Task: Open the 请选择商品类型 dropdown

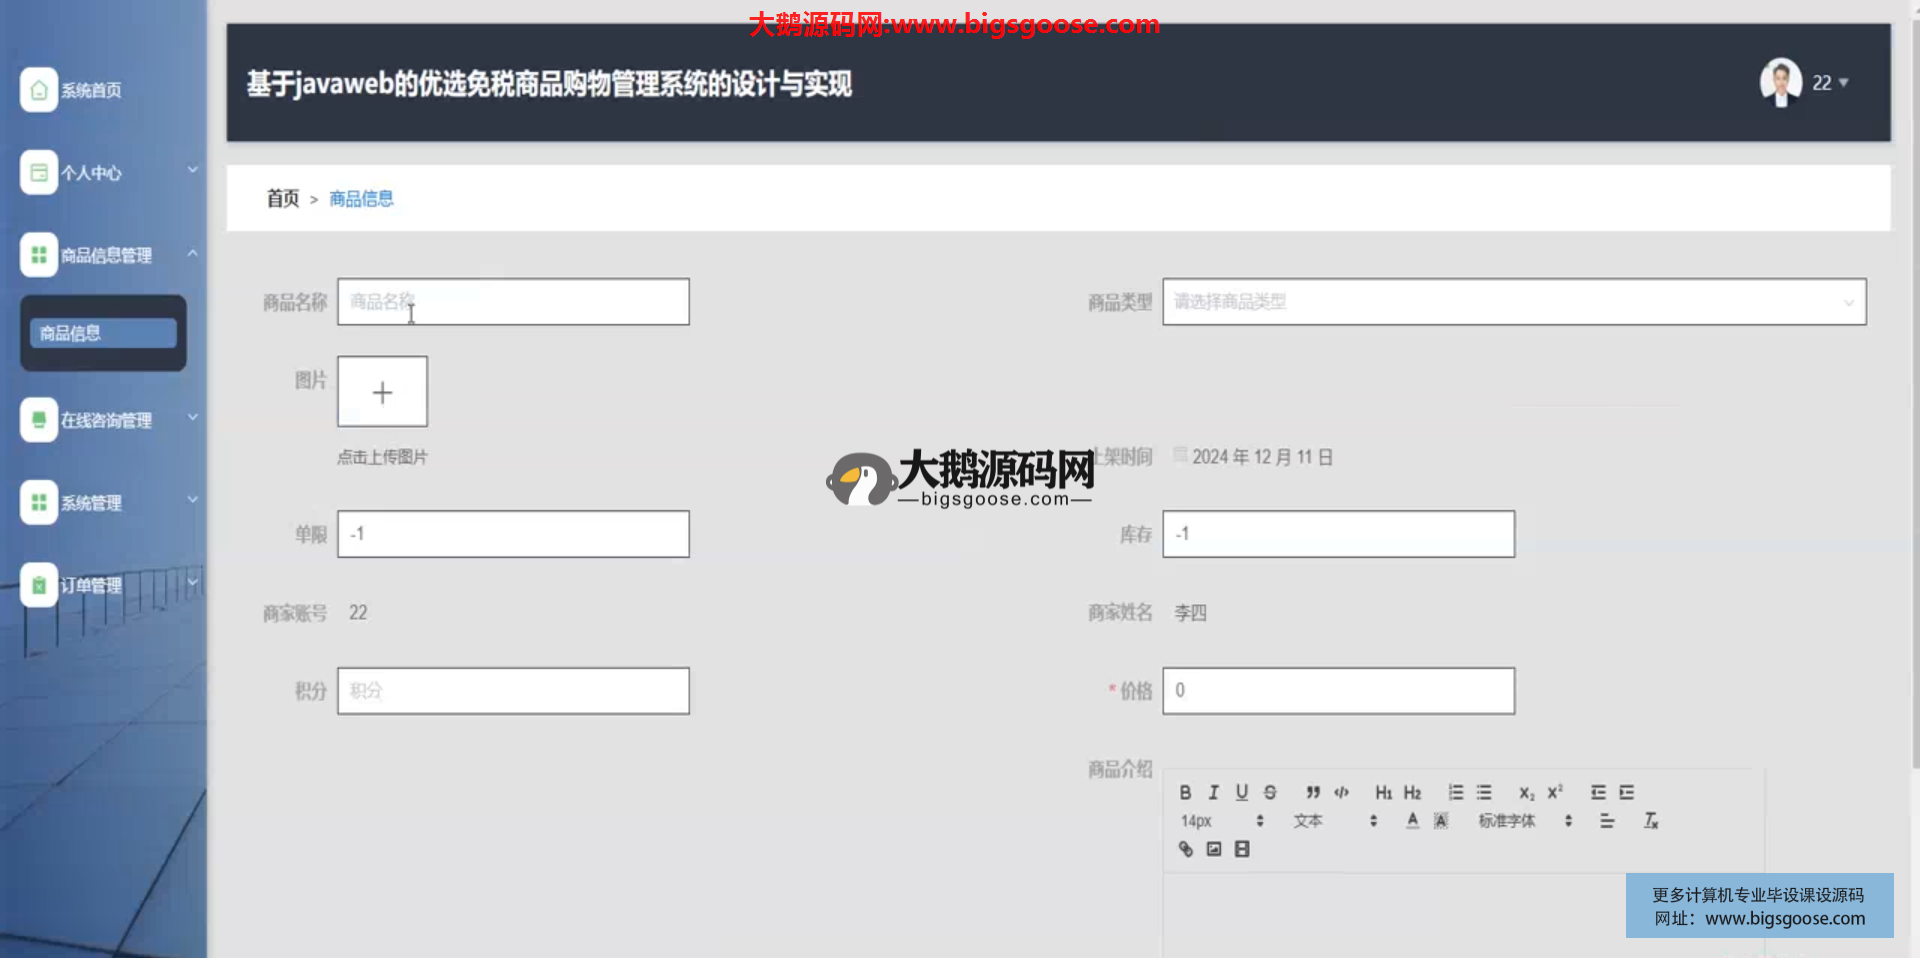Action: point(1513,302)
